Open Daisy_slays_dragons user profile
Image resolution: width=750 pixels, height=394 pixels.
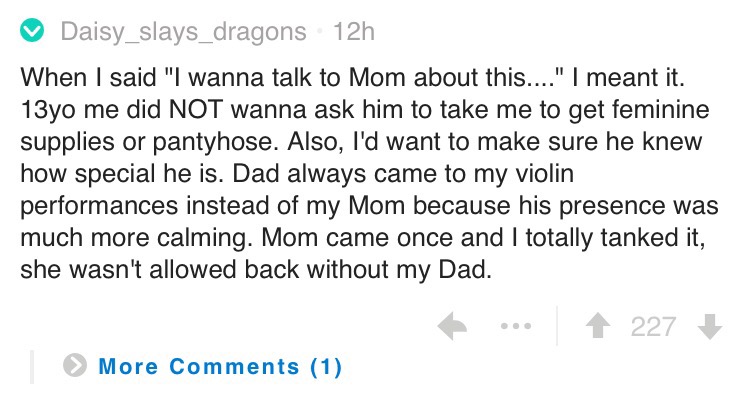click(183, 32)
